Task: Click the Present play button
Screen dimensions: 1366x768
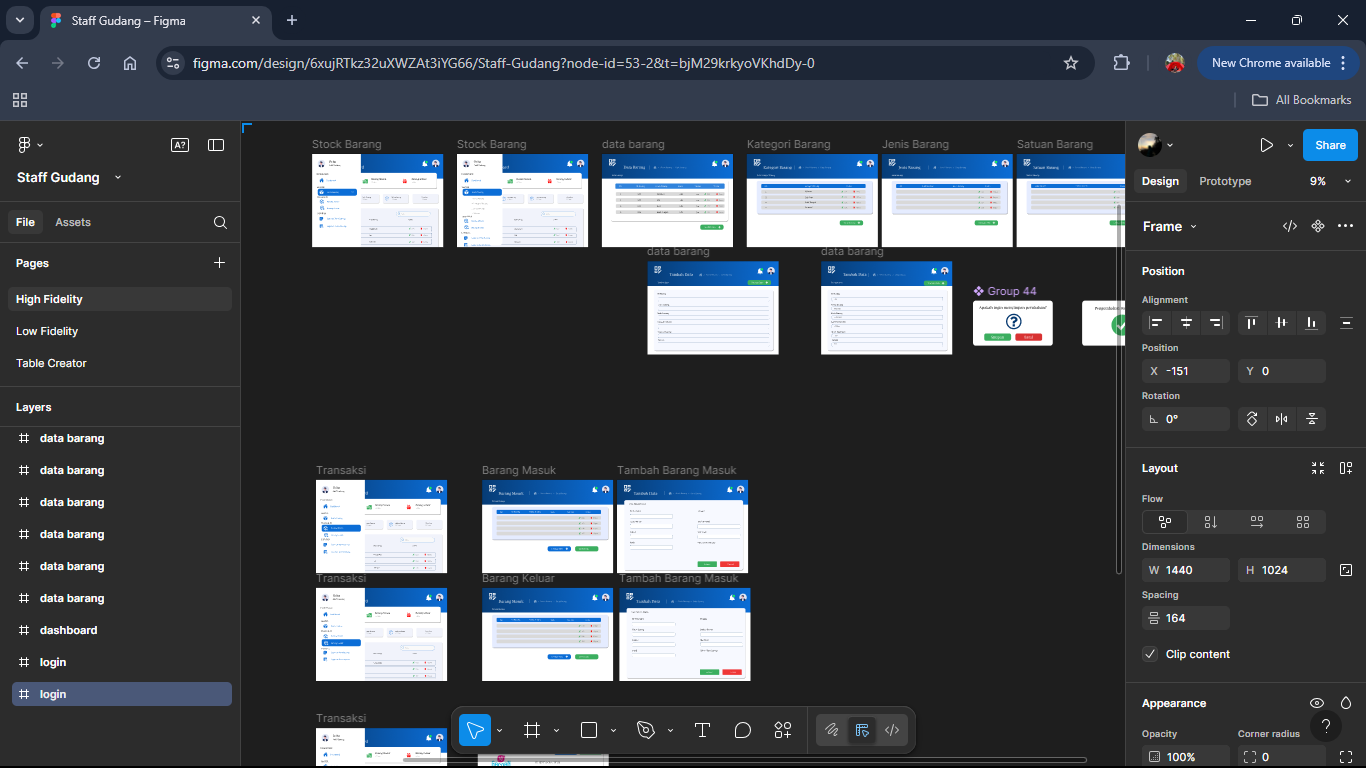Action: click(1266, 145)
